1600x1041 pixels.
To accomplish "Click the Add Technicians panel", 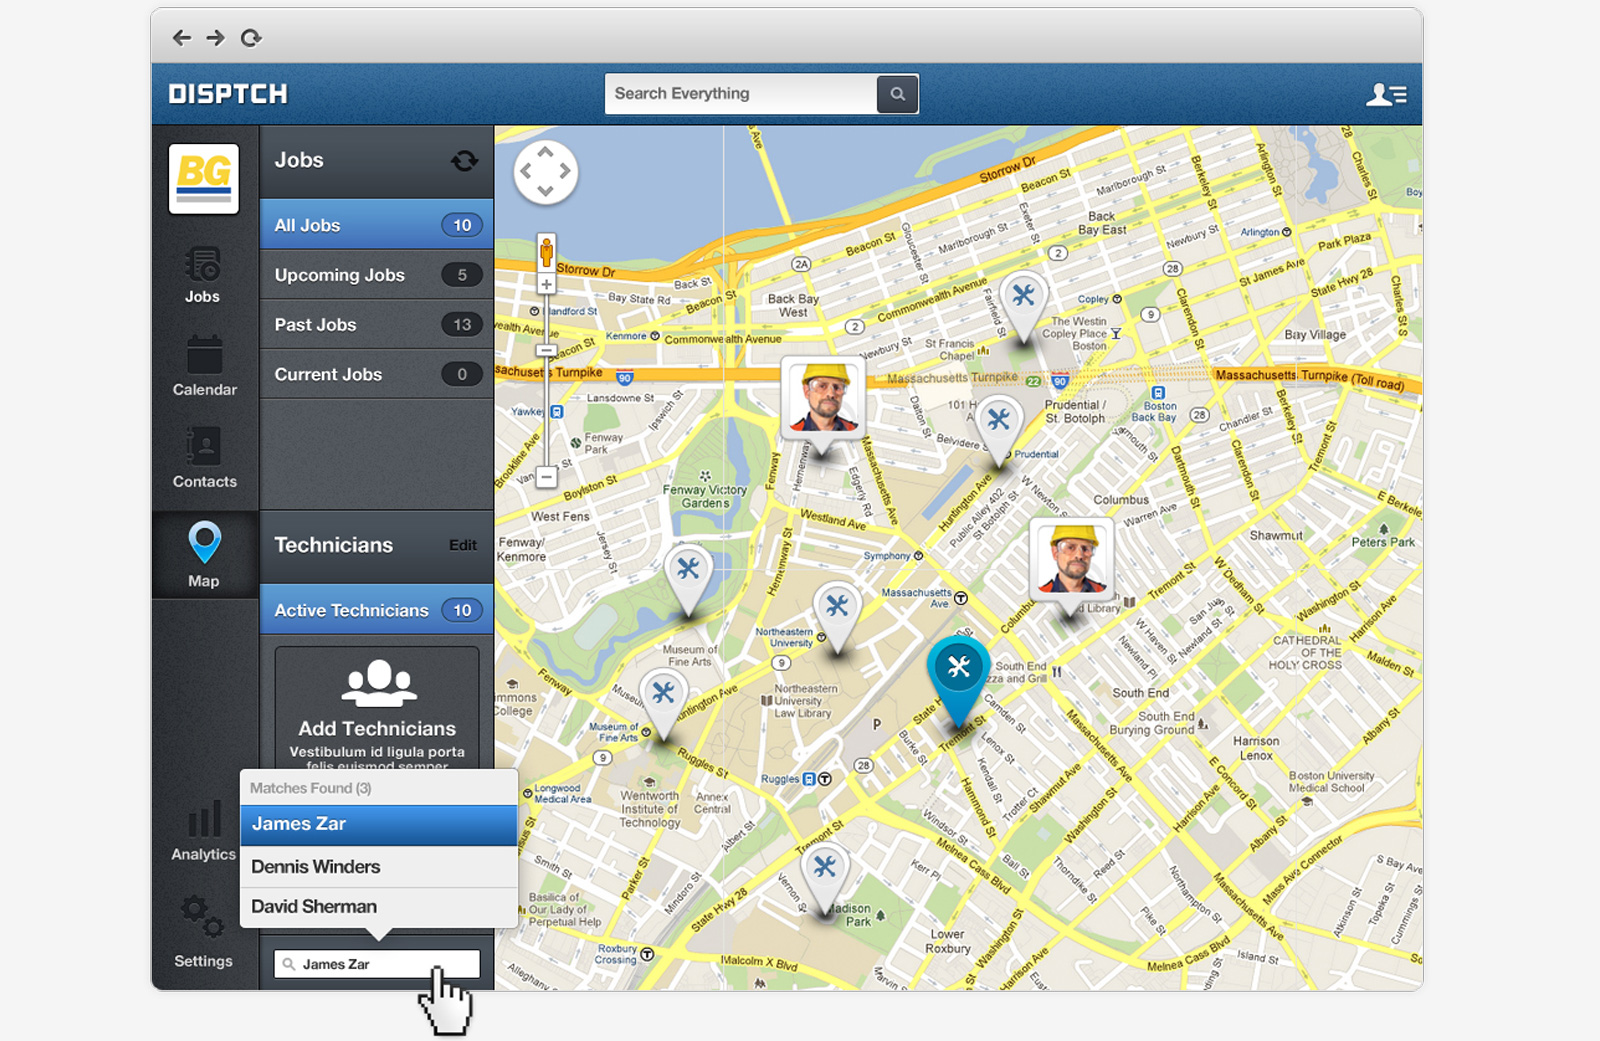I will [377, 708].
